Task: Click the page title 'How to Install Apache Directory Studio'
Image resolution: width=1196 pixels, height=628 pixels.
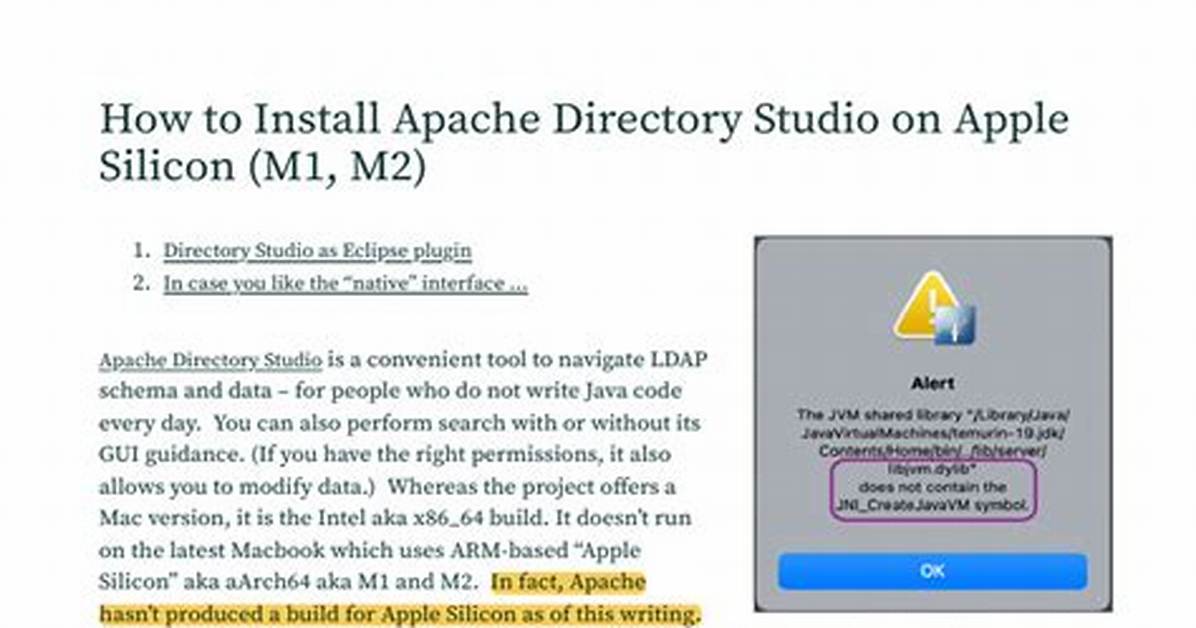Action: [x=584, y=143]
